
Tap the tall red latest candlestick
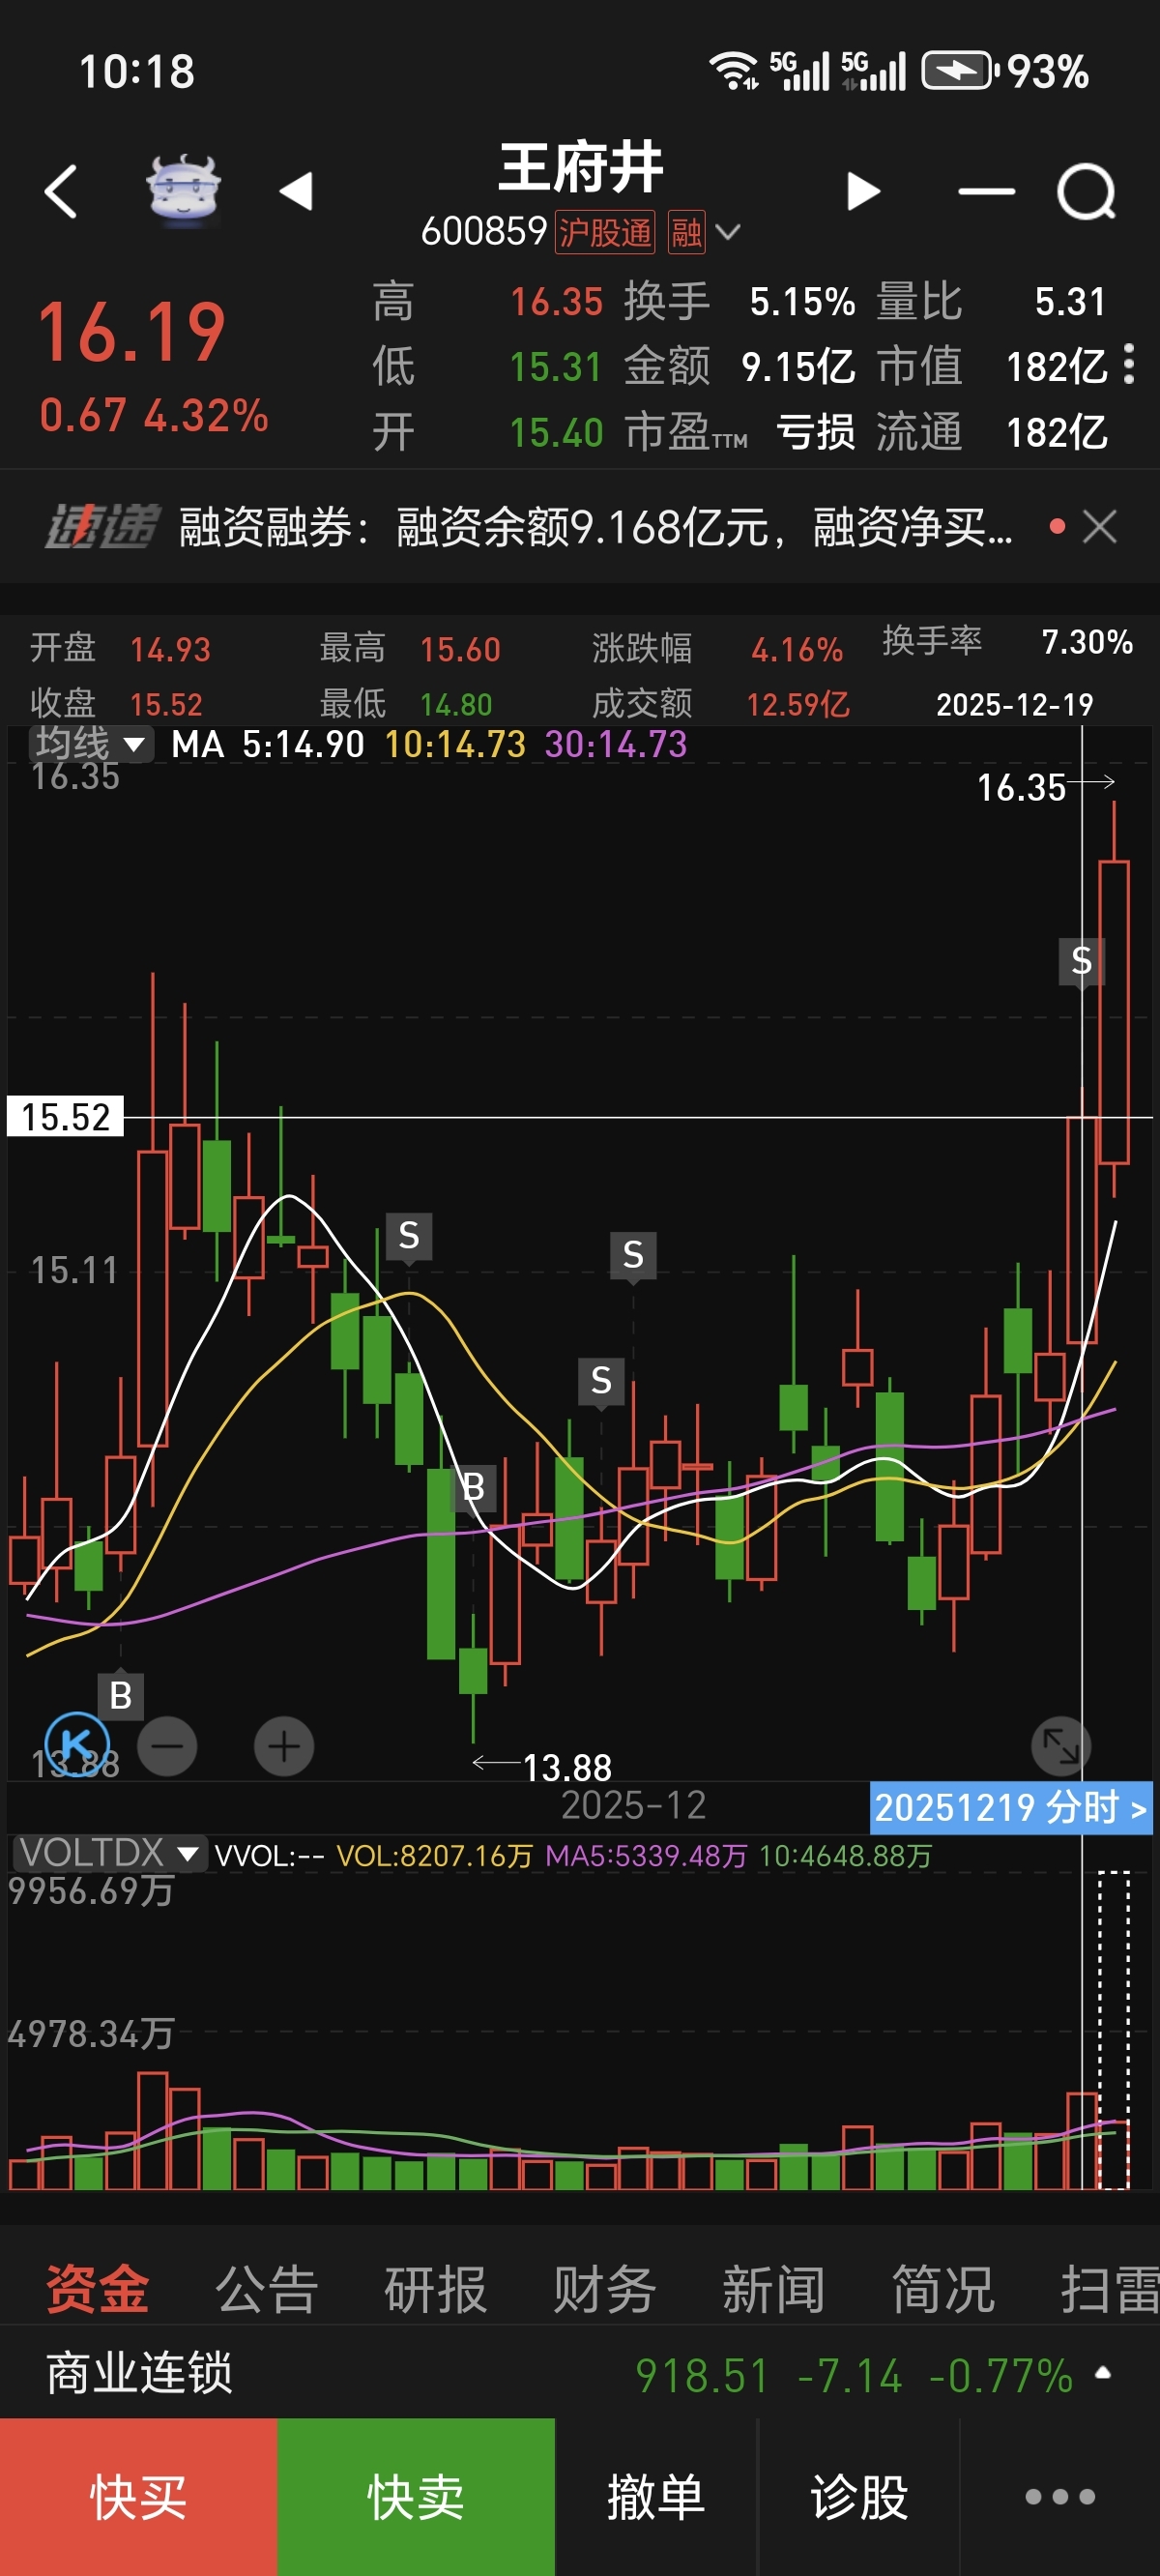coord(1113,1010)
